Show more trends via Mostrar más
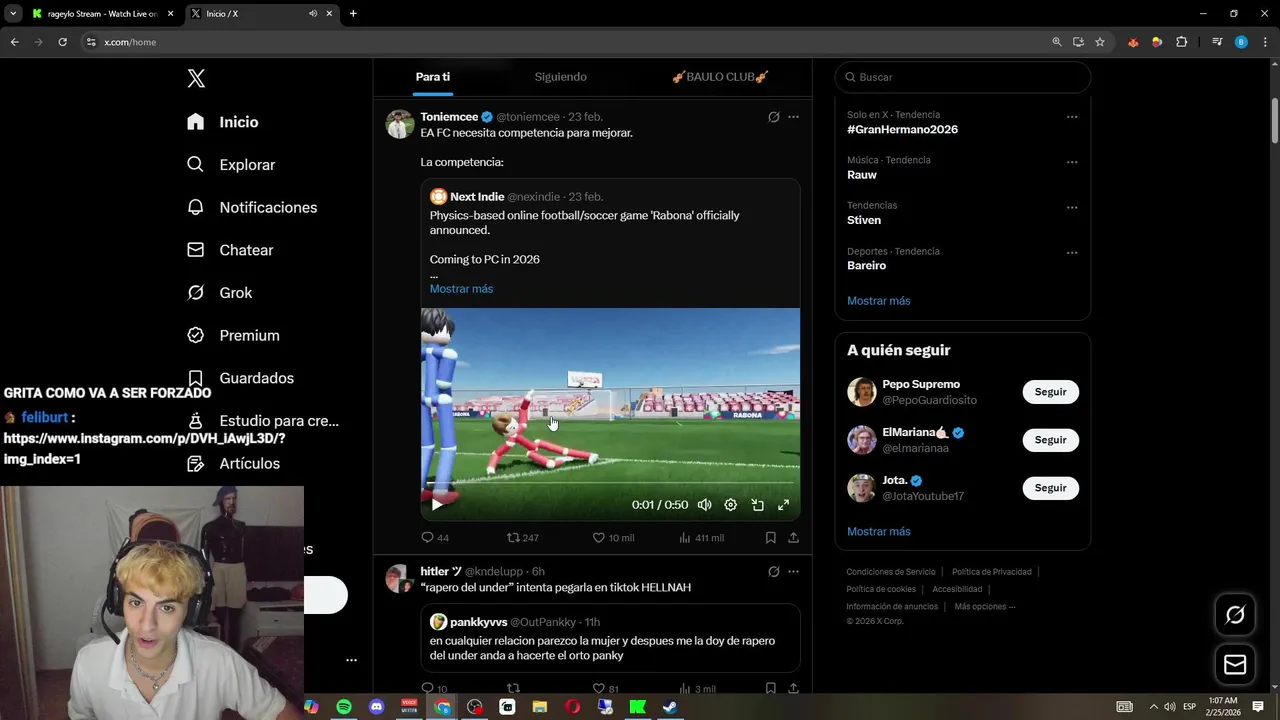Image resolution: width=1280 pixels, height=720 pixels. tap(879, 301)
